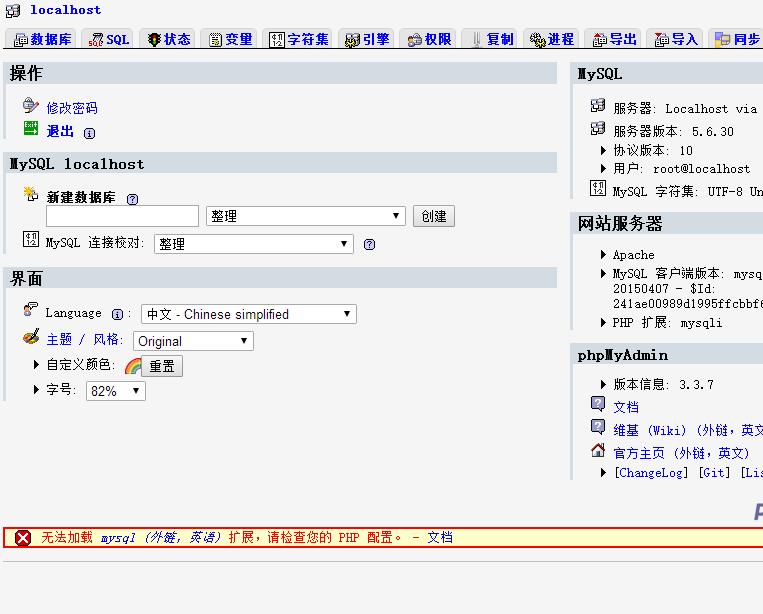Screen dimensions: 763x614
Task: Click the 修改密码 change password link
Action: coord(72,108)
